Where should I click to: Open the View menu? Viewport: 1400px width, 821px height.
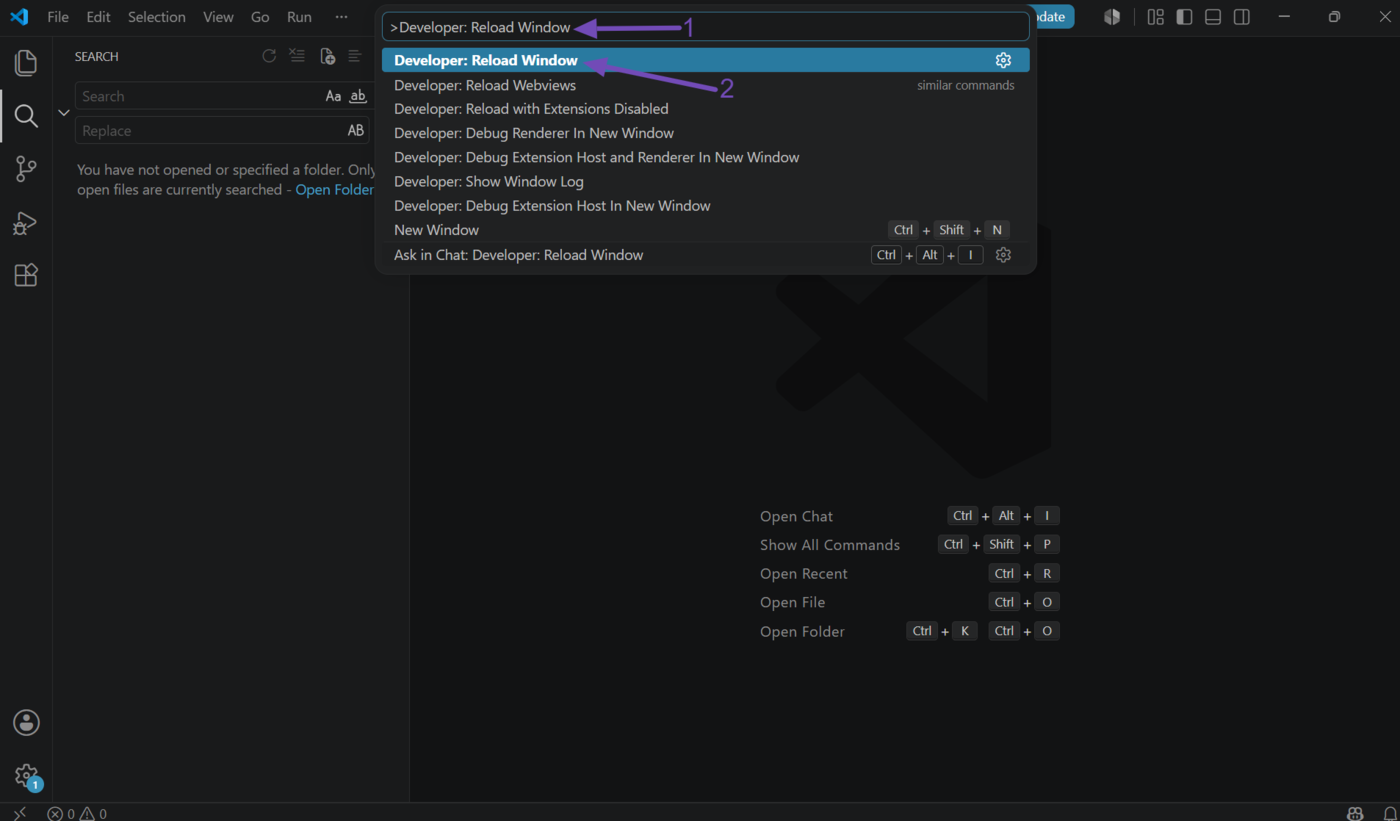click(218, 17)
